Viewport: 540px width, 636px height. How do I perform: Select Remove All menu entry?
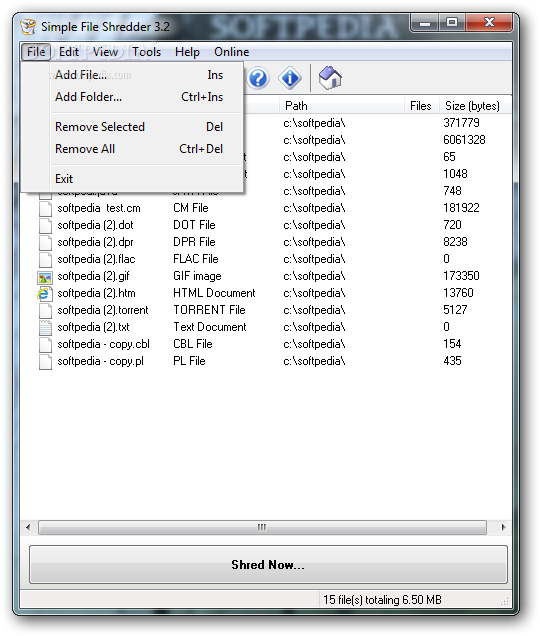pos(132,149)
